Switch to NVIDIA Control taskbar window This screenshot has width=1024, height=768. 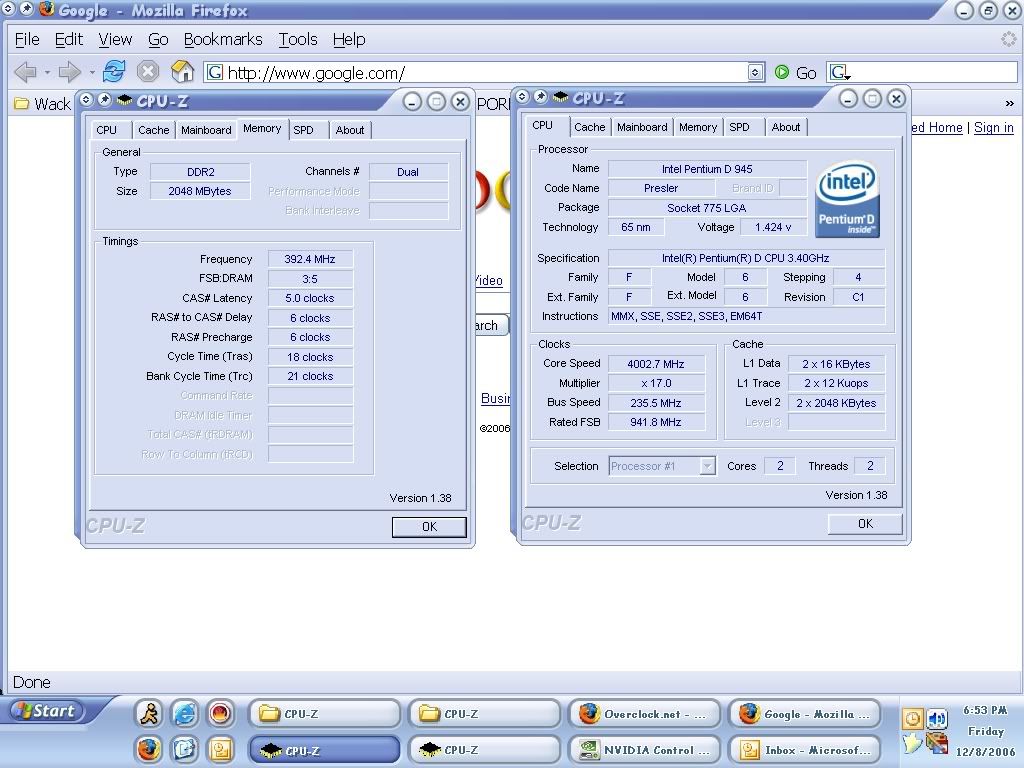645,750
